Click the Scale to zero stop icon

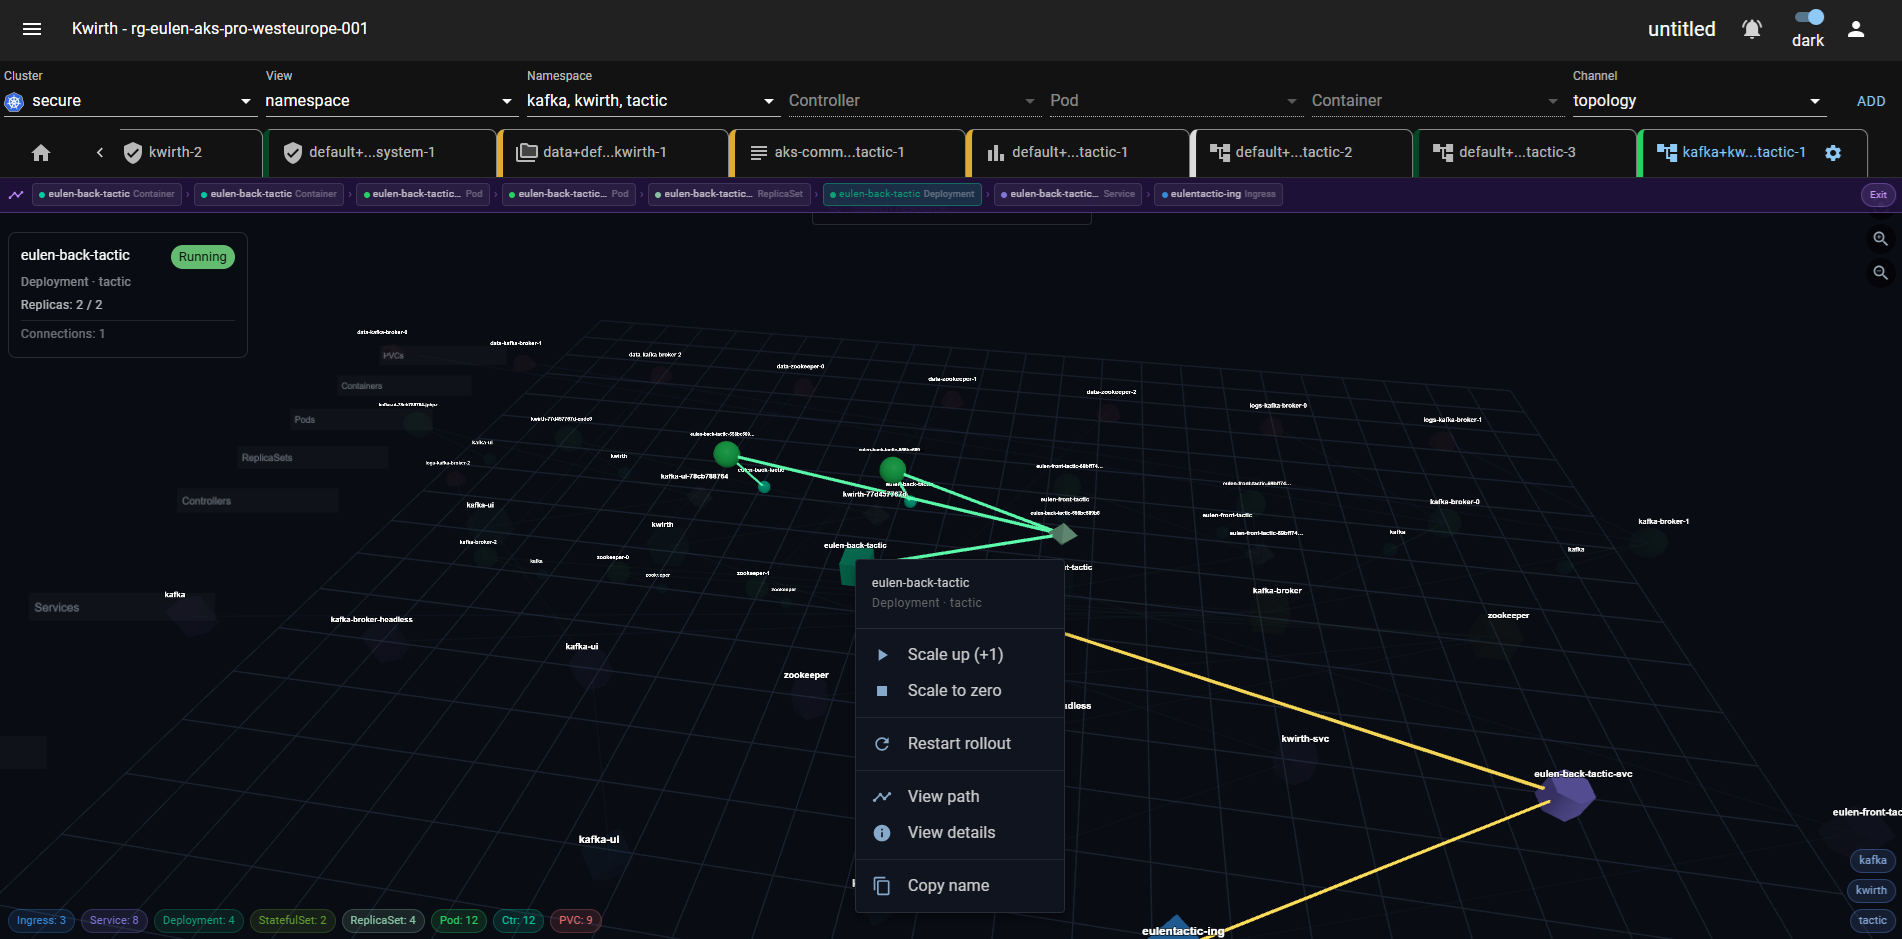click(x=882, y=691)
